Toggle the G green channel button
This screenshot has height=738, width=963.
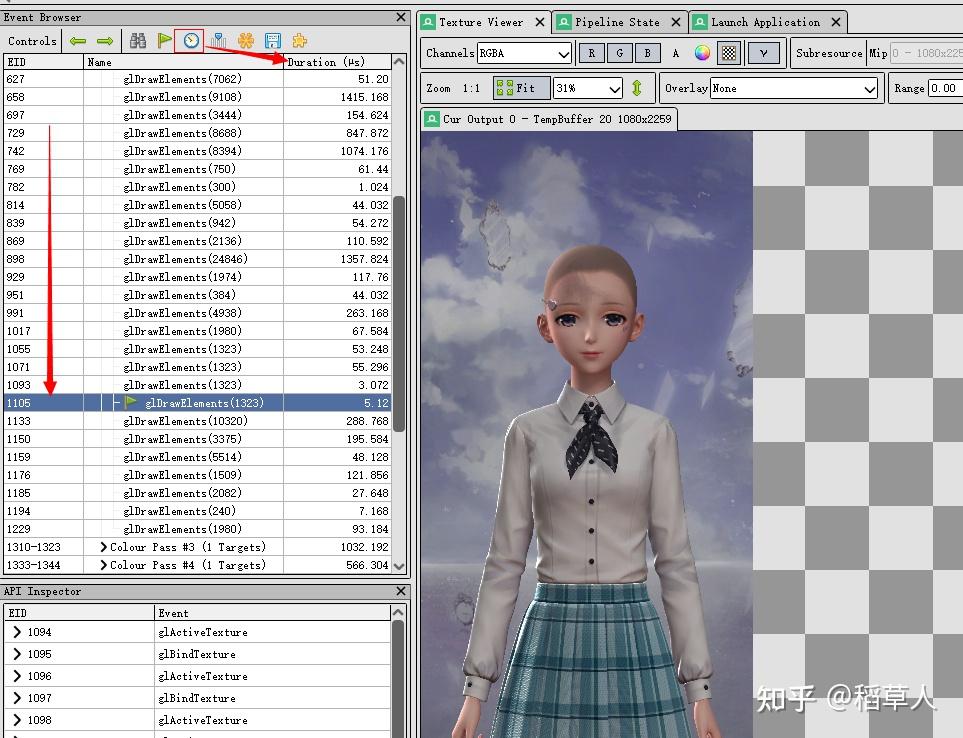tap(620, 54)
